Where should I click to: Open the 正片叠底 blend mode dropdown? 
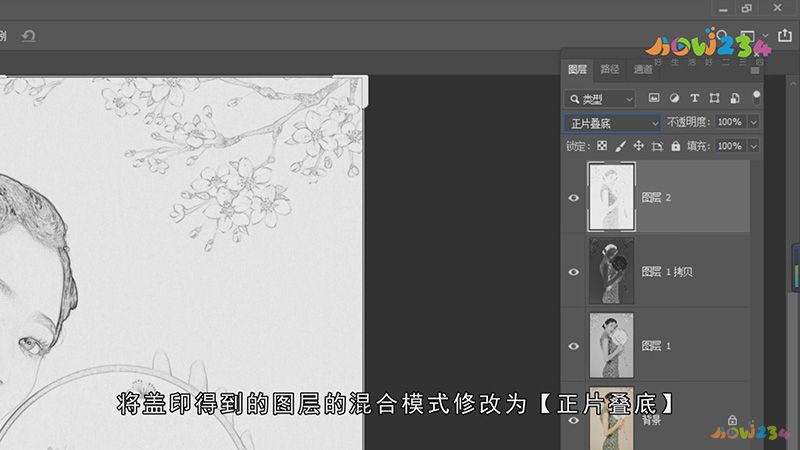coord(612,123)
